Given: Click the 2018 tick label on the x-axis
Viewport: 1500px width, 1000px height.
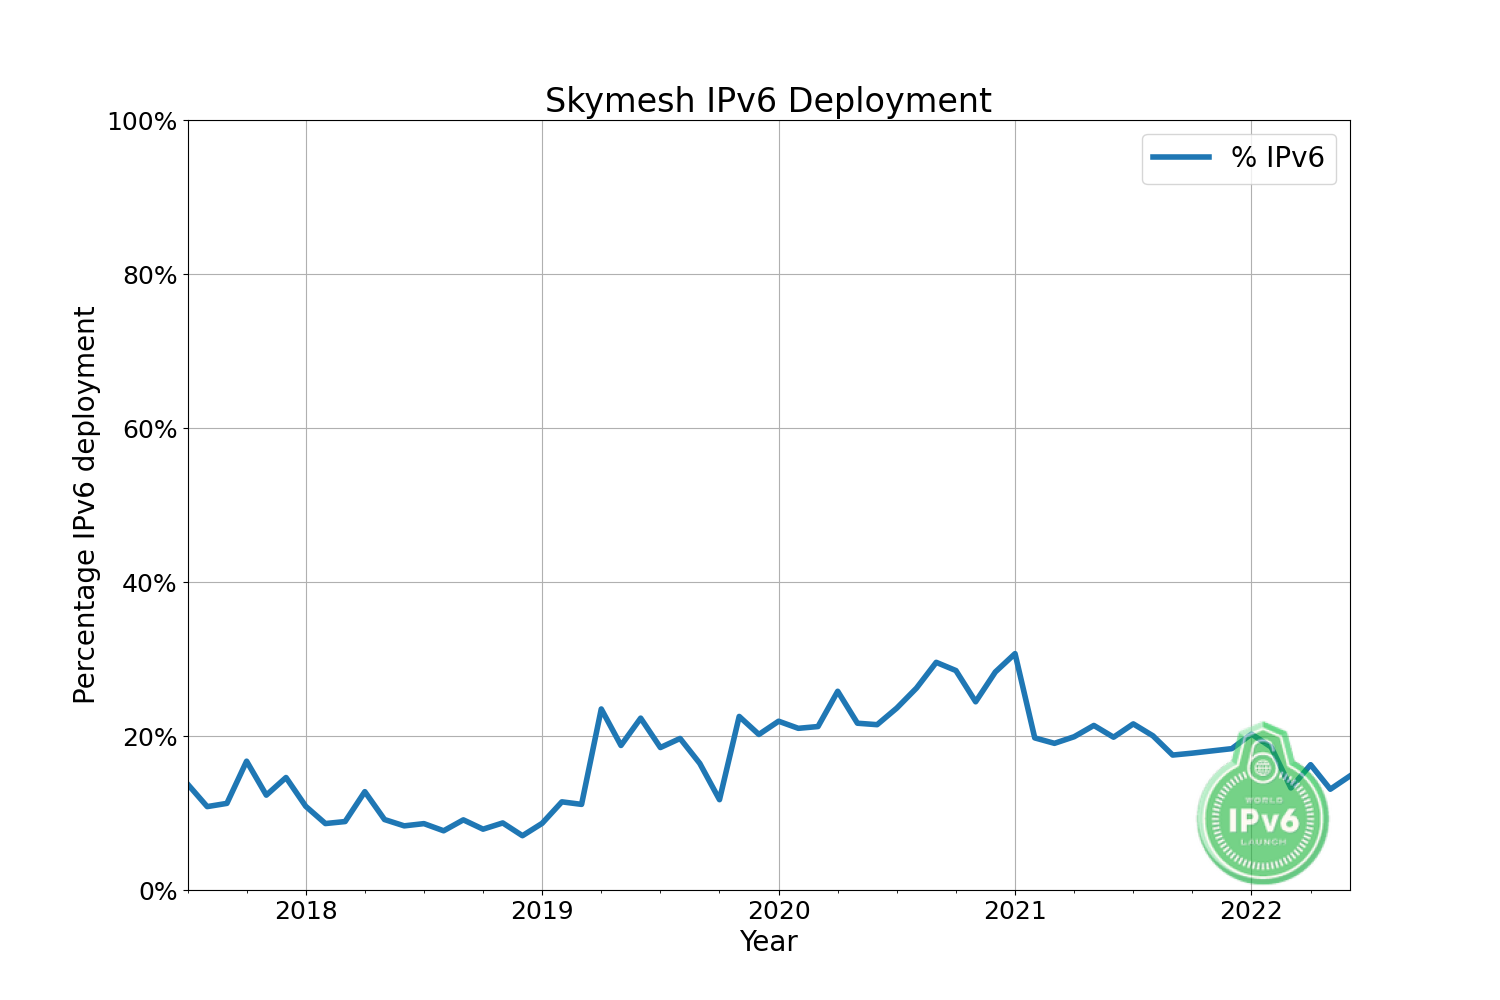Looking at the screenshot, I should coord(306,911).
